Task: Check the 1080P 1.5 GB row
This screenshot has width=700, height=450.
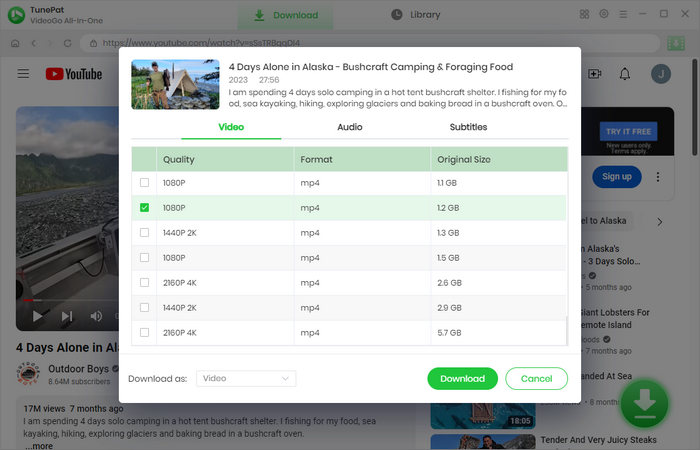Action: pyautogui.click(x=144, y=258)
